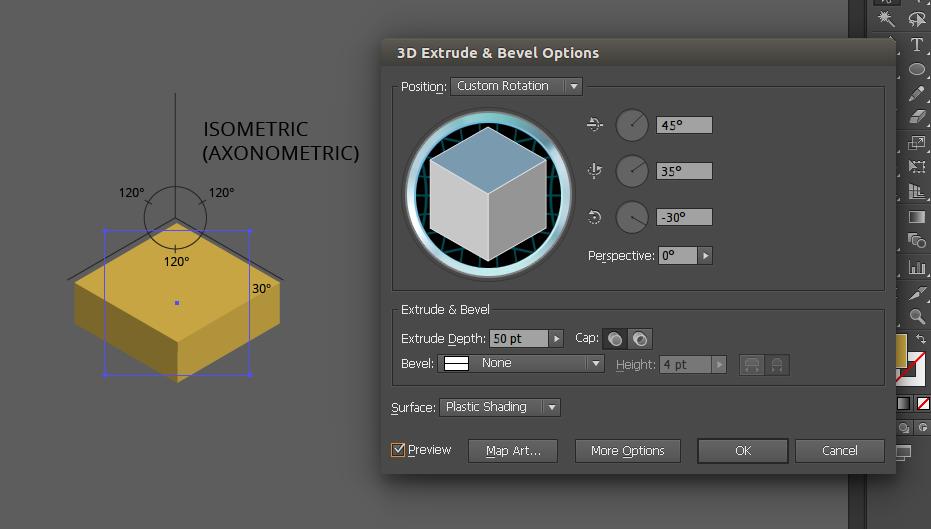Select the Free Transform tool
The width and height of the screenshot is (931, 529).
[x=917, y=167]
